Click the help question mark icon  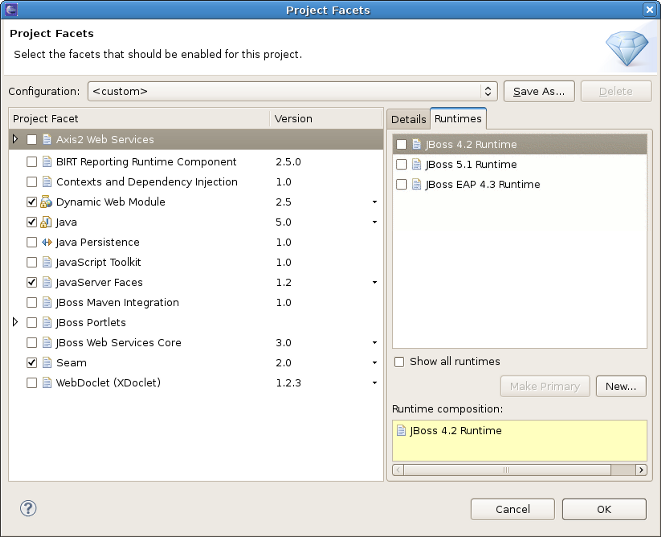click(28, 509)
